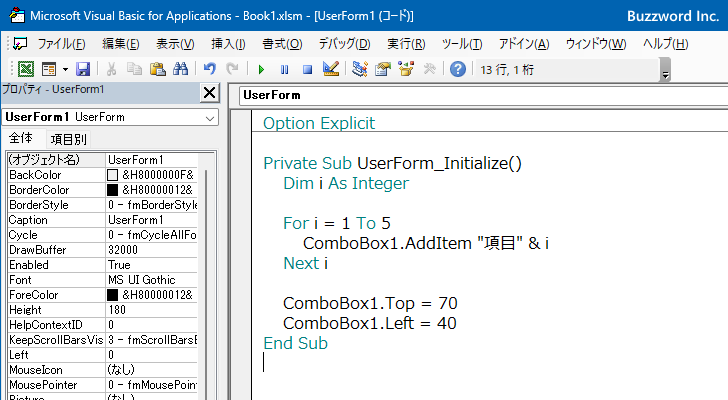Select the Cycle property row

click(x=102, y=235)
